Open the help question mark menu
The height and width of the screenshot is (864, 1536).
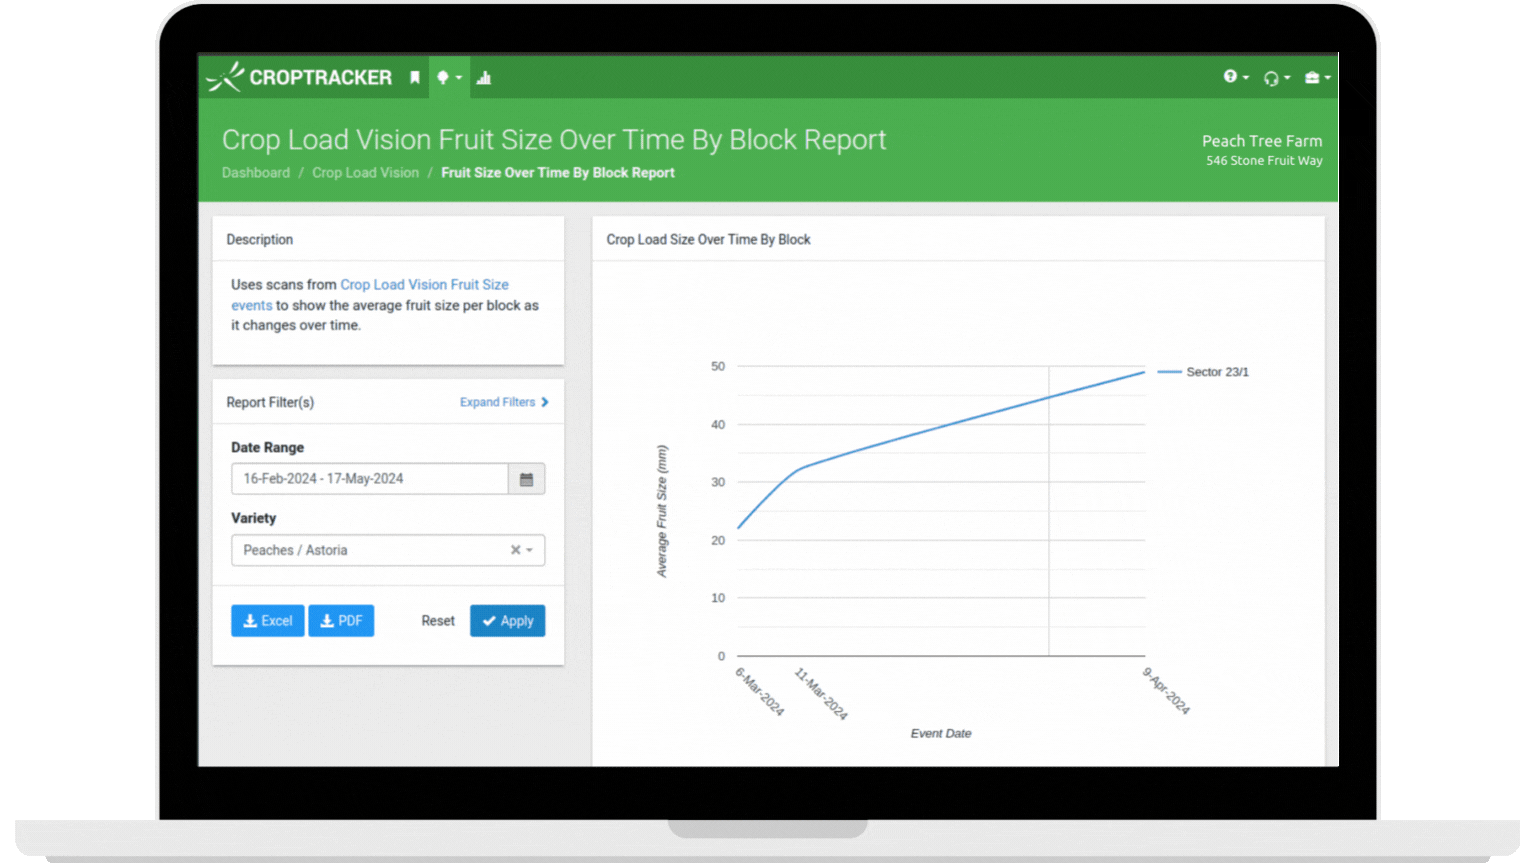click(1236, 77)
